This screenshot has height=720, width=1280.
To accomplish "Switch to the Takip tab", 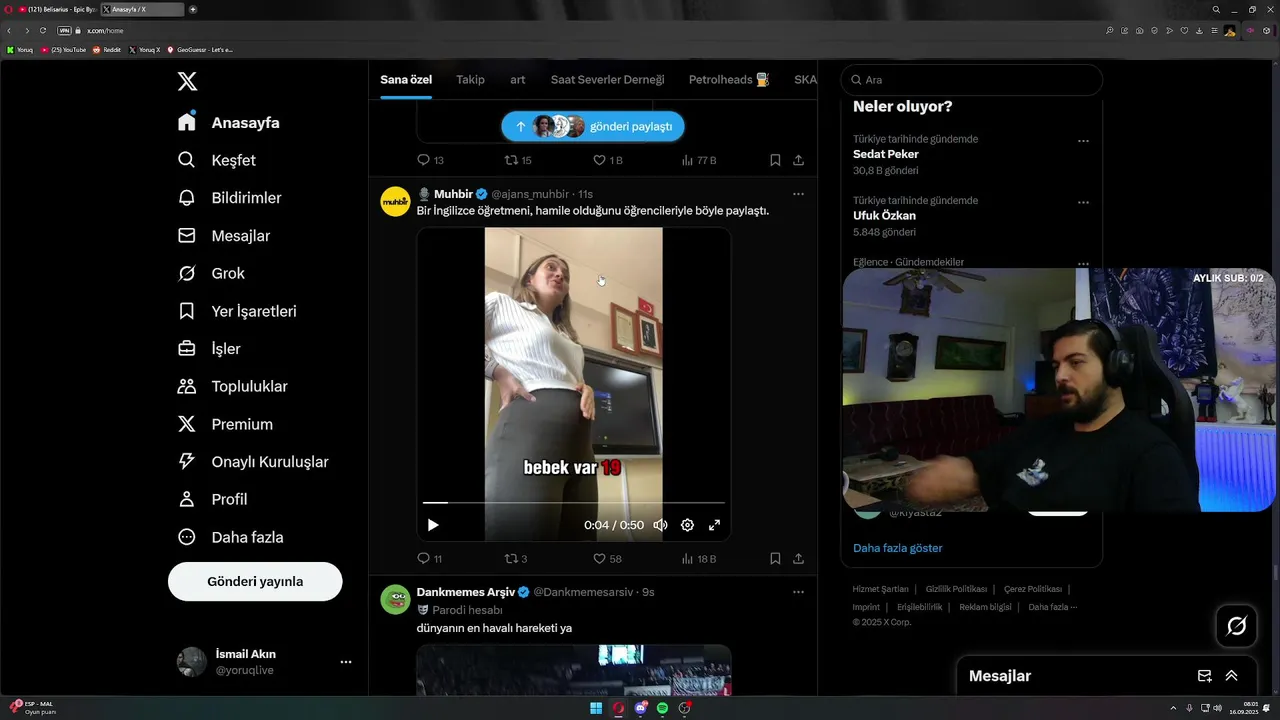I will pos(470,79).
